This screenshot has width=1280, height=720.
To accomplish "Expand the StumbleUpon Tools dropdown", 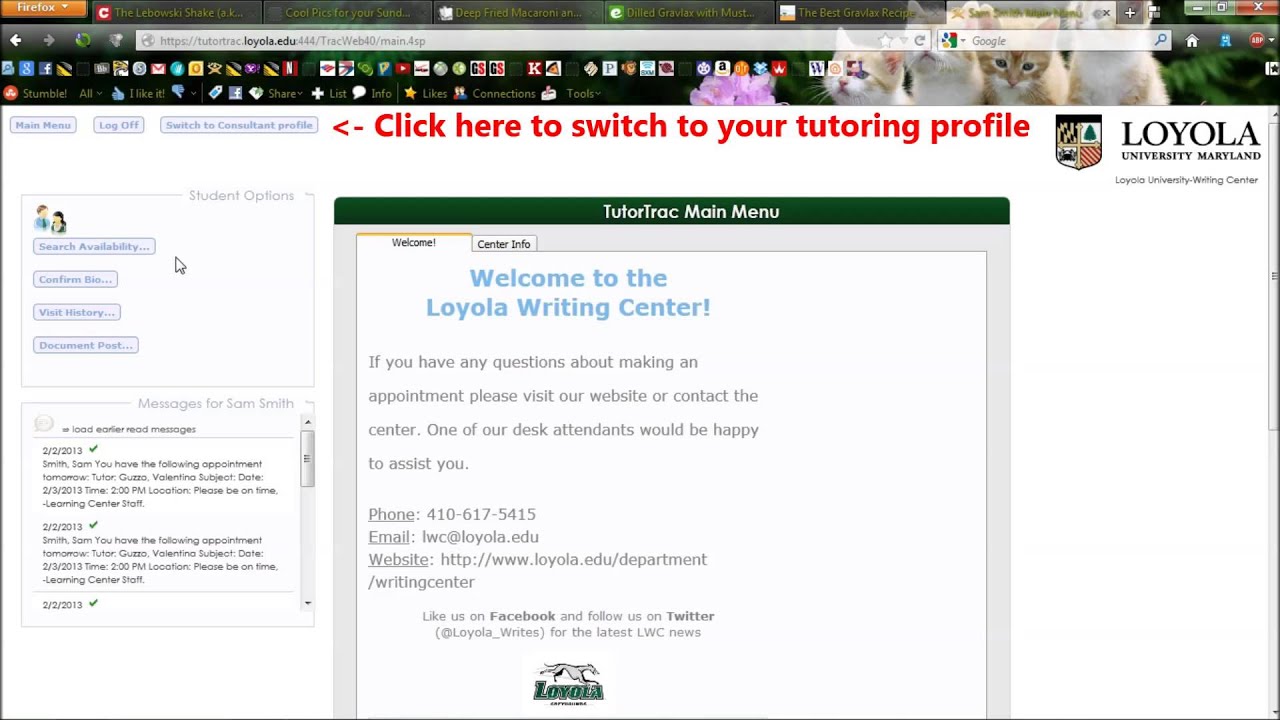I will (583, 93).
